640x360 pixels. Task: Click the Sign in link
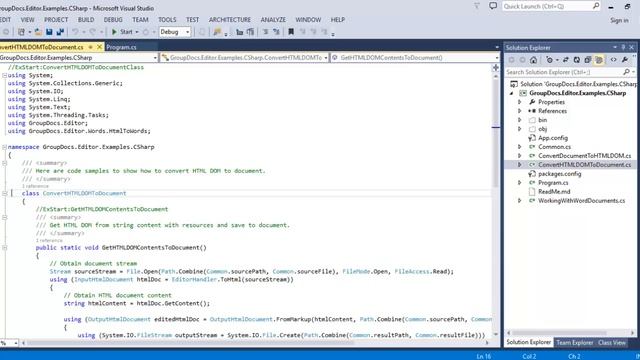[619, 20]
